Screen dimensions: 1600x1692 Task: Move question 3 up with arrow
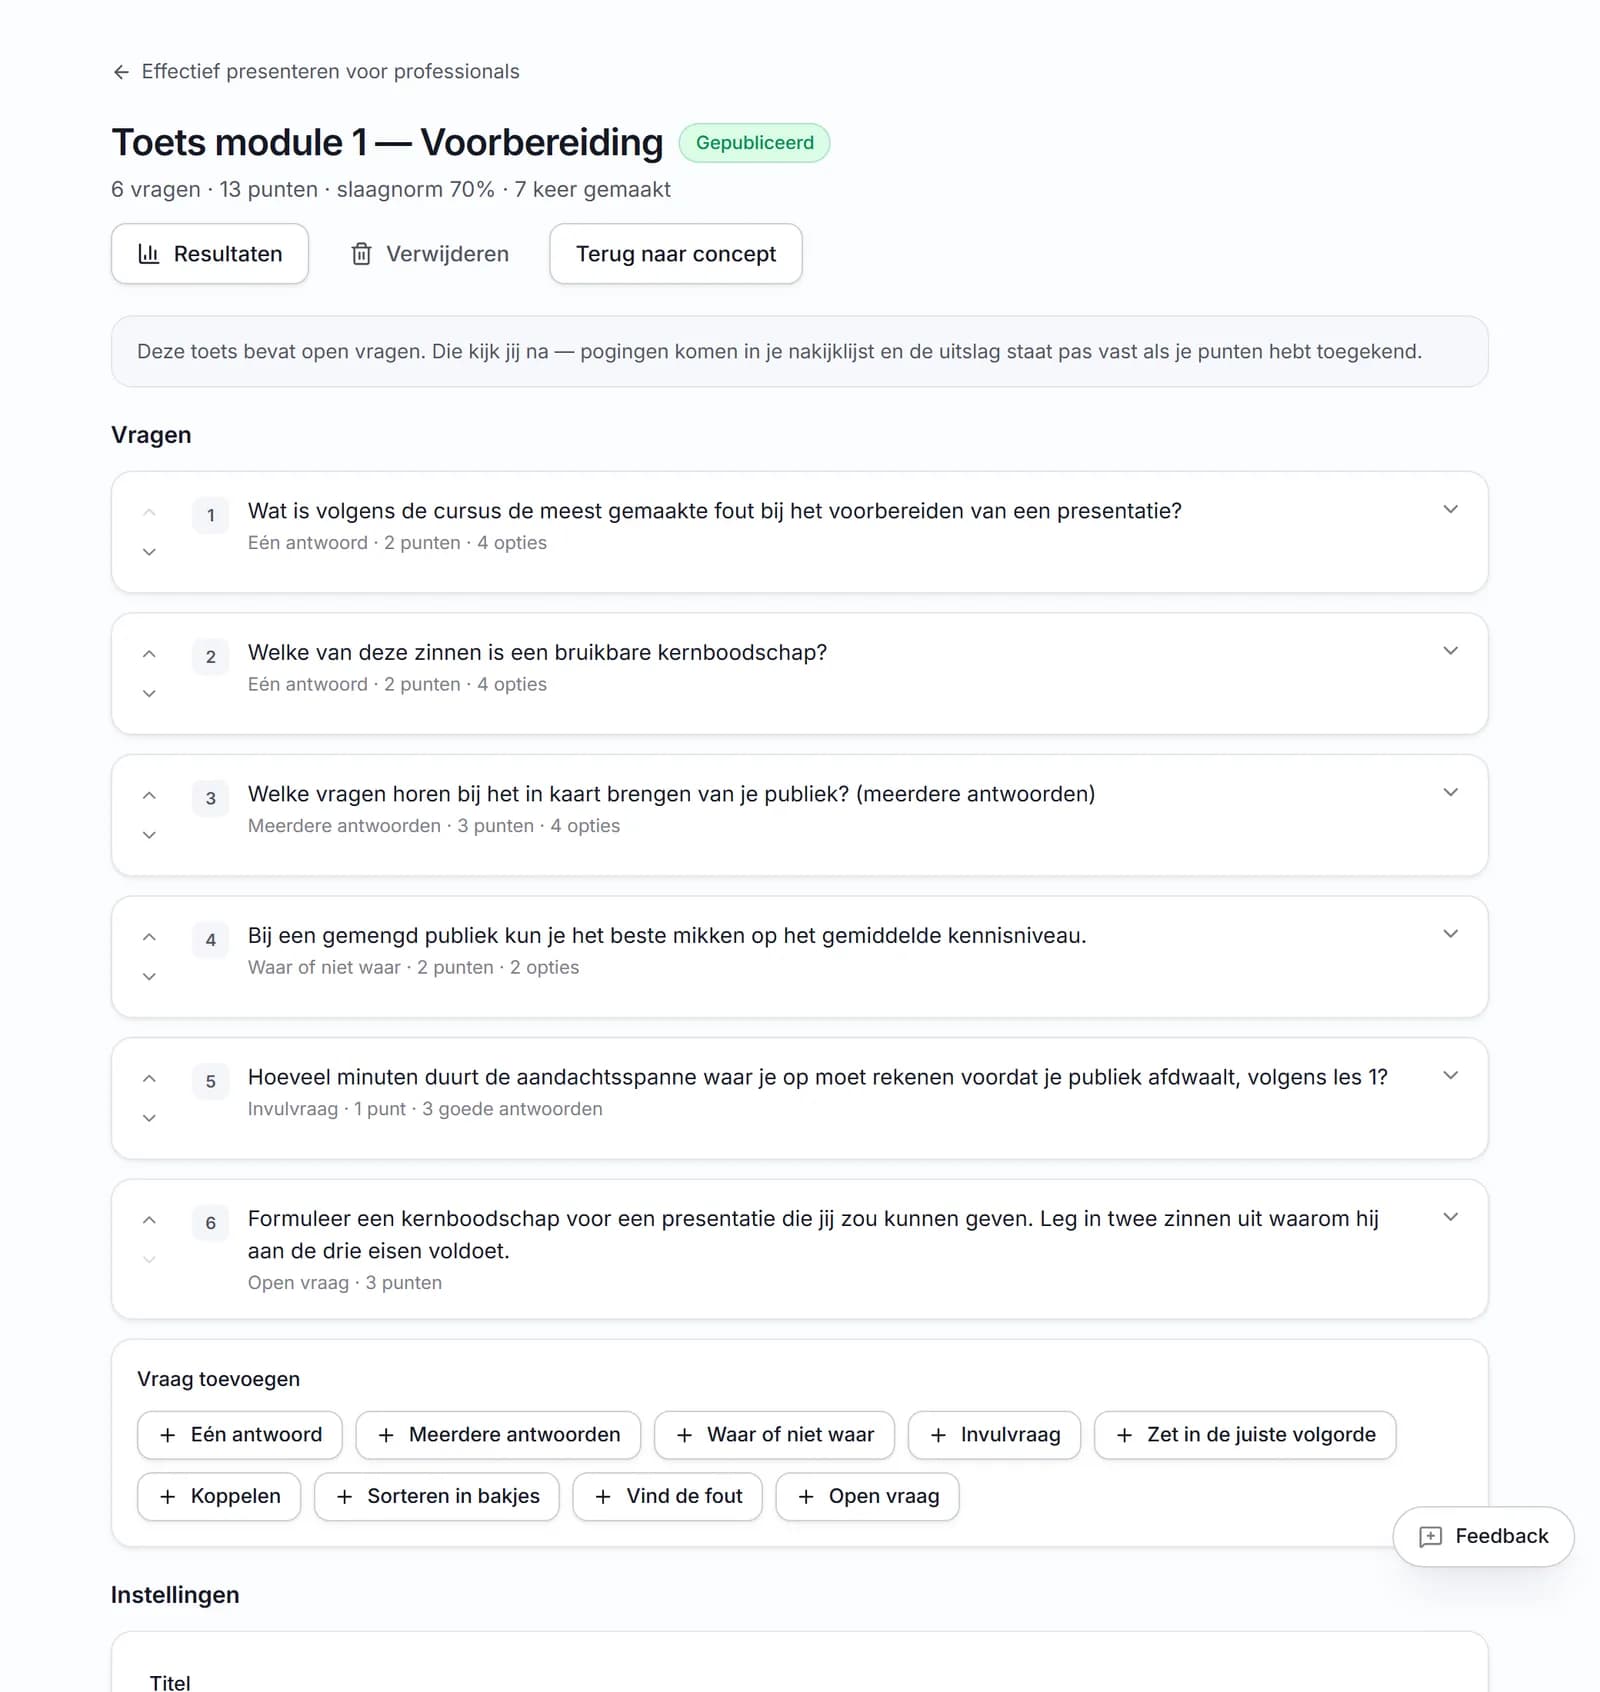[149, 796]
